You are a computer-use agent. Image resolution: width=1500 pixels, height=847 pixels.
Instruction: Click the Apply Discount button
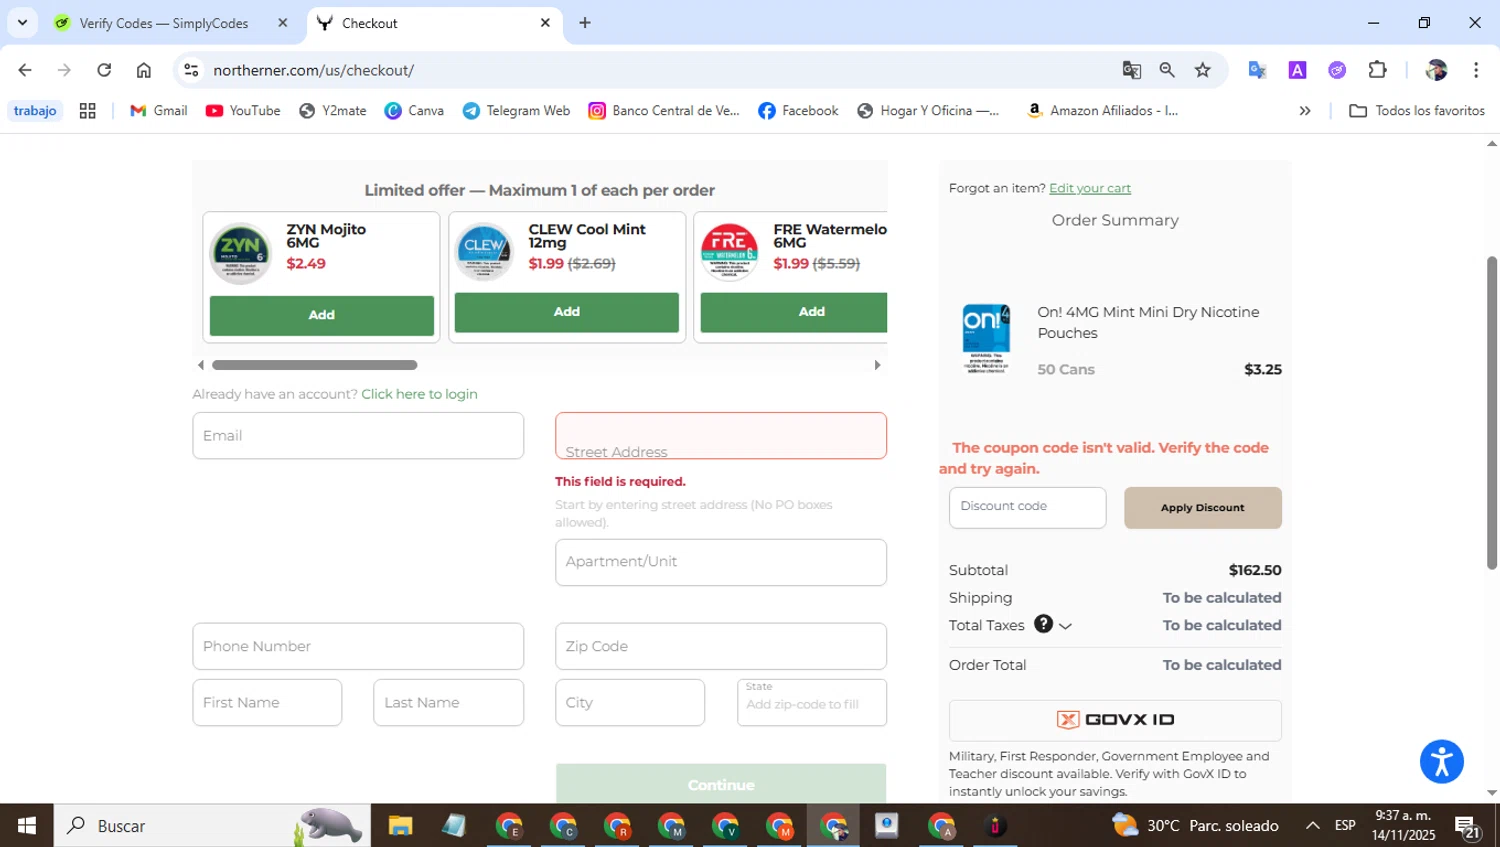(1203, 508)
